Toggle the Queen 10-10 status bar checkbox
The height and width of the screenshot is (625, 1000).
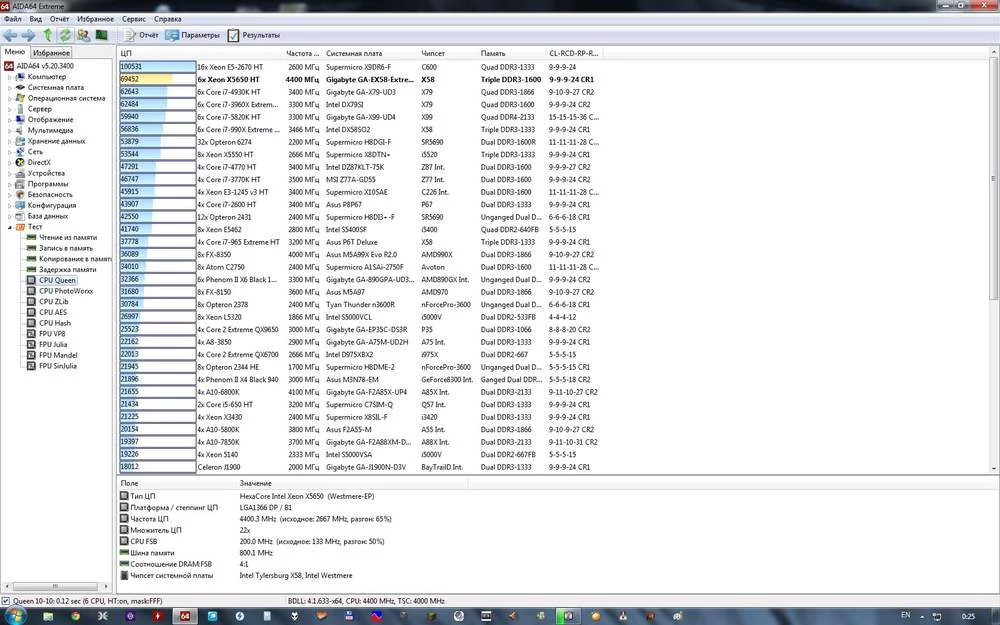[x=6, y=601]
